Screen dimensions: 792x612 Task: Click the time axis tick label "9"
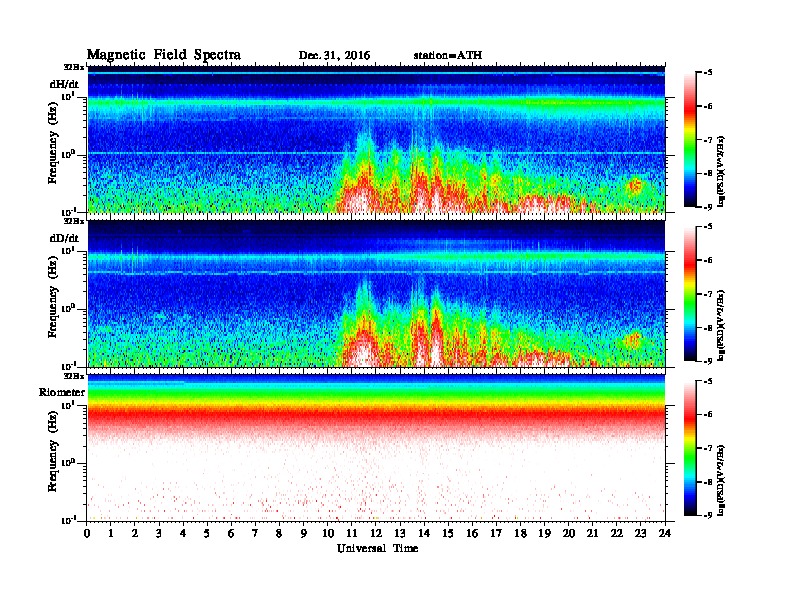point(304,533)
